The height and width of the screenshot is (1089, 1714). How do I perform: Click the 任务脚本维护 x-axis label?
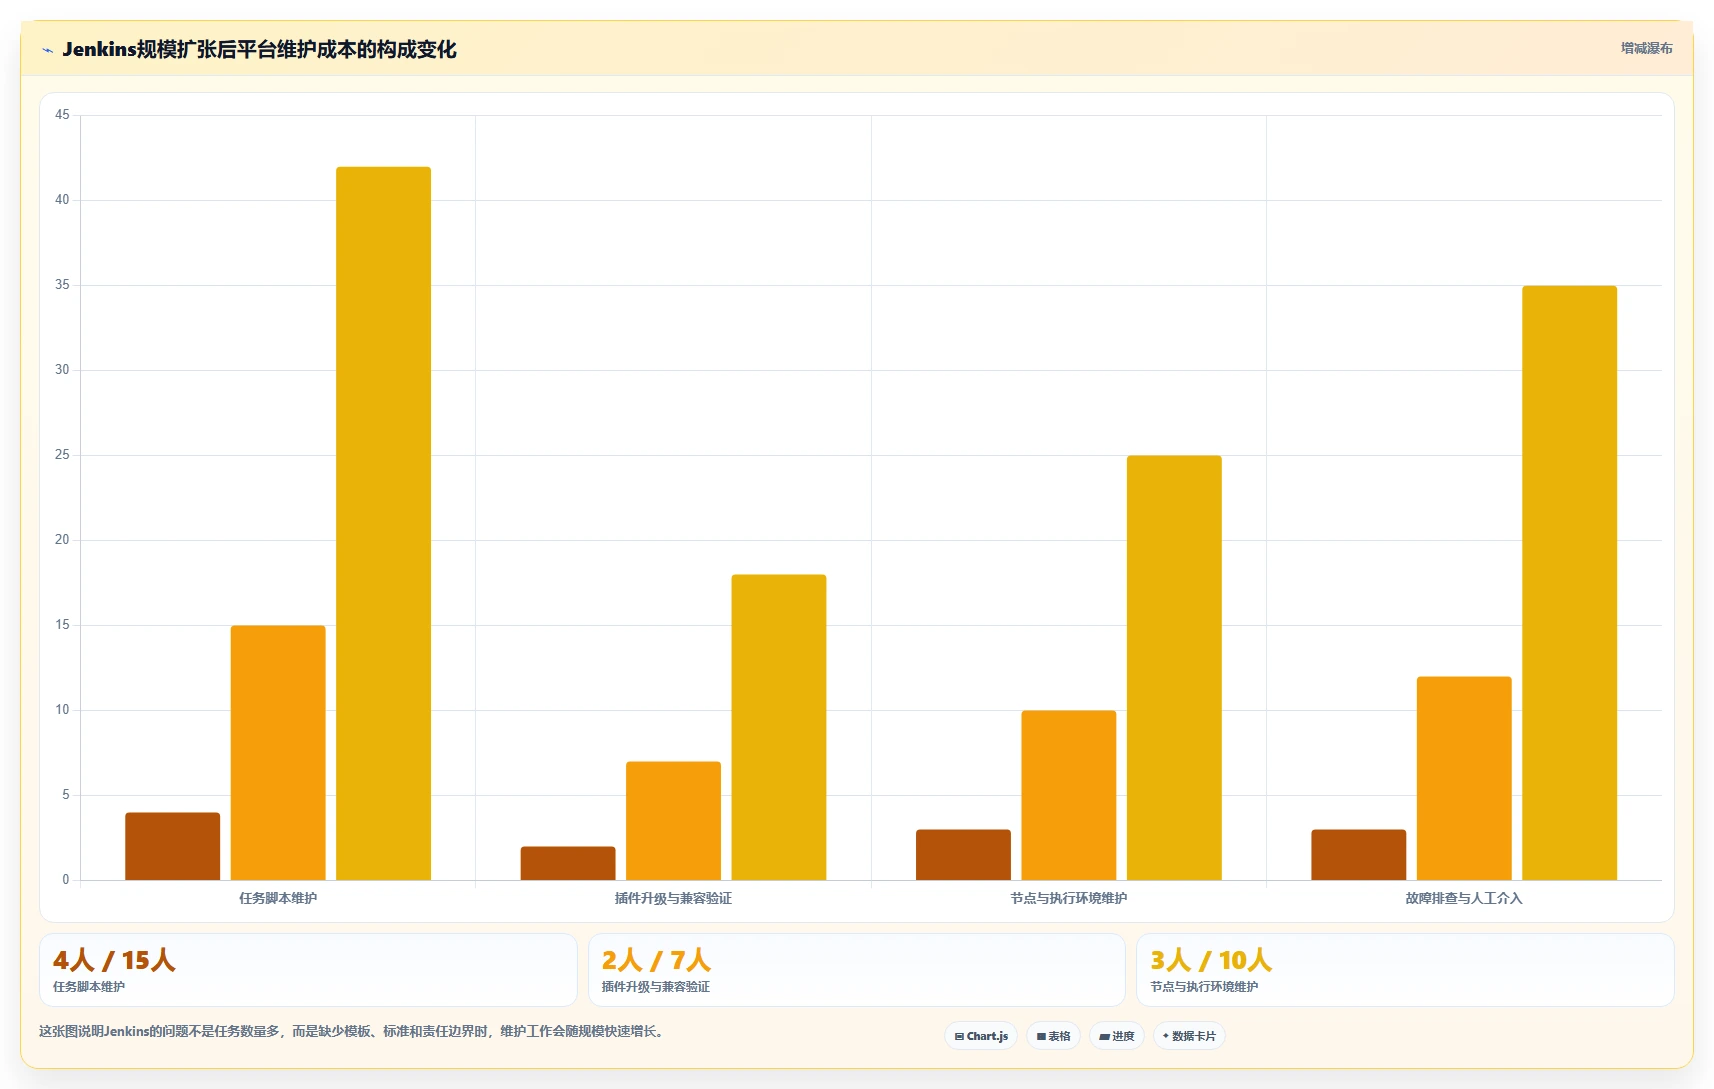[x=278, y=898]
